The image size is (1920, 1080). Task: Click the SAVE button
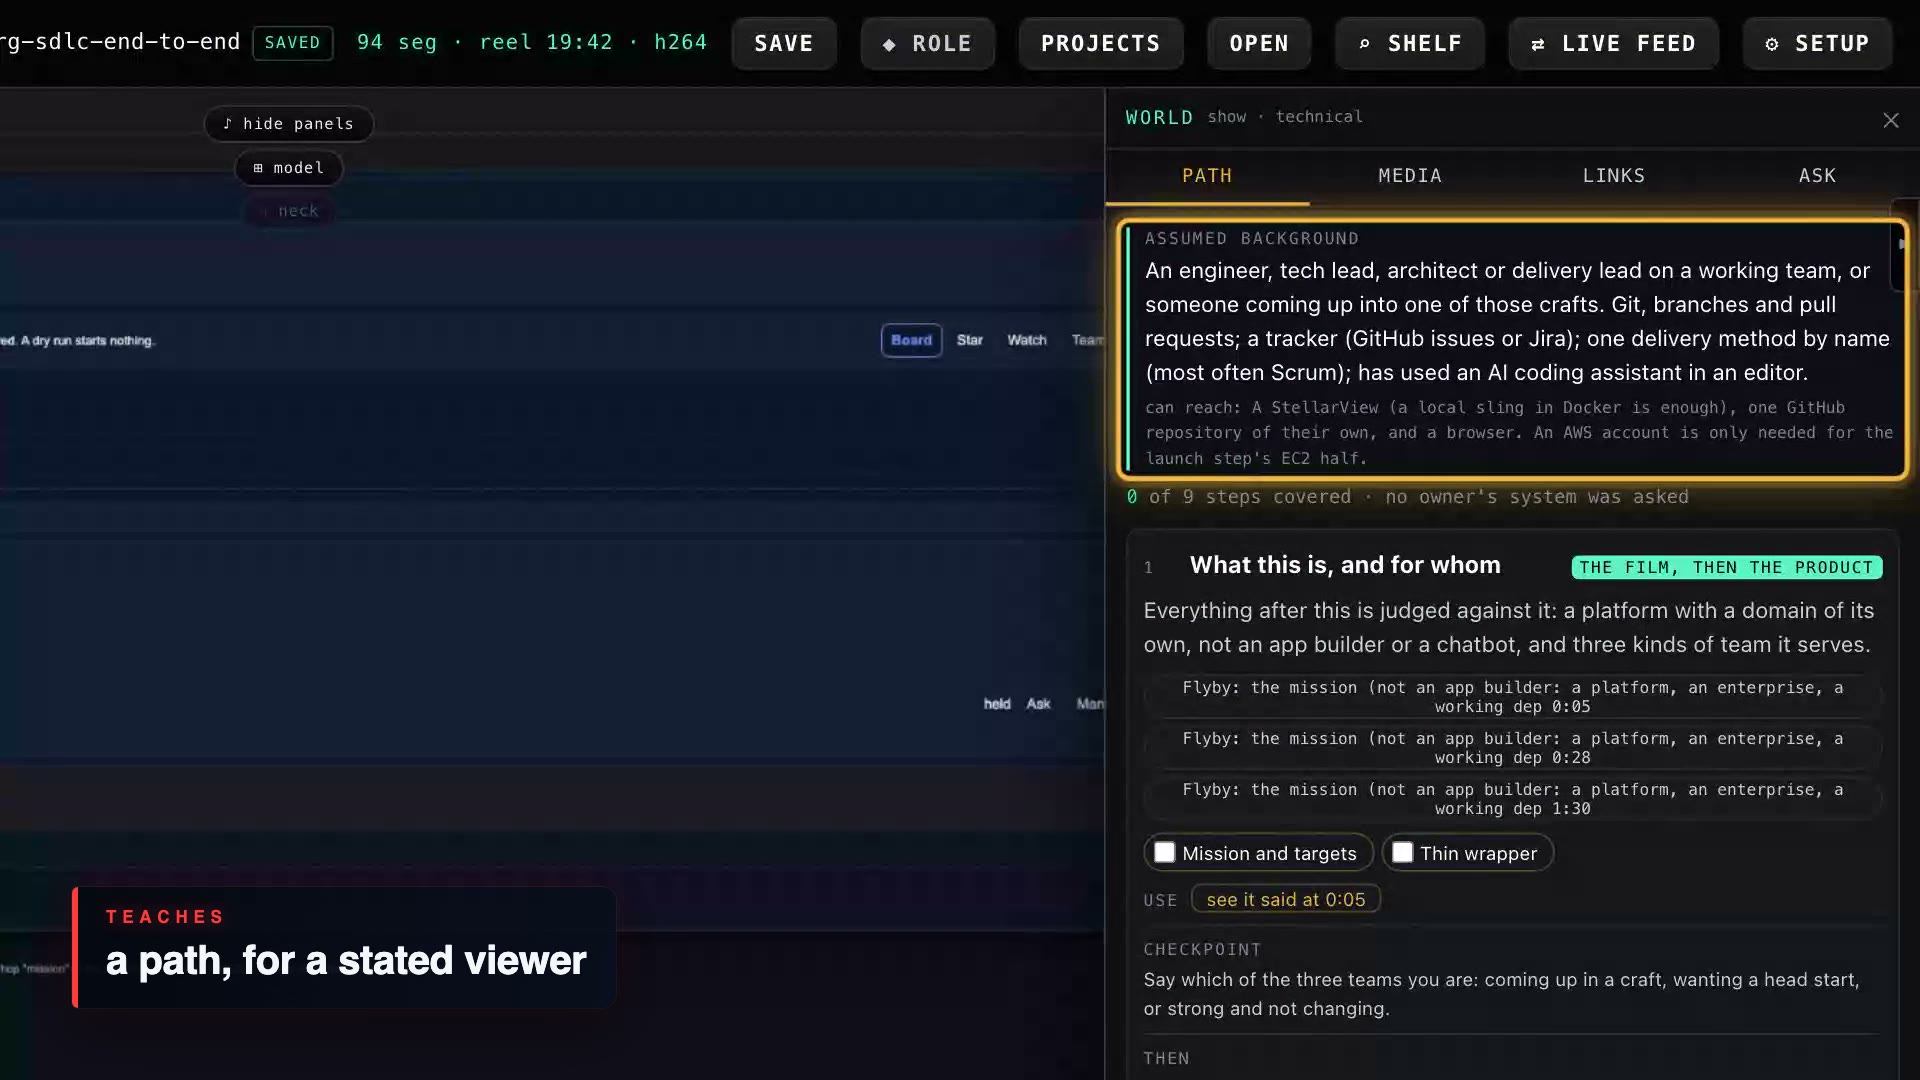tap(784, 44)
